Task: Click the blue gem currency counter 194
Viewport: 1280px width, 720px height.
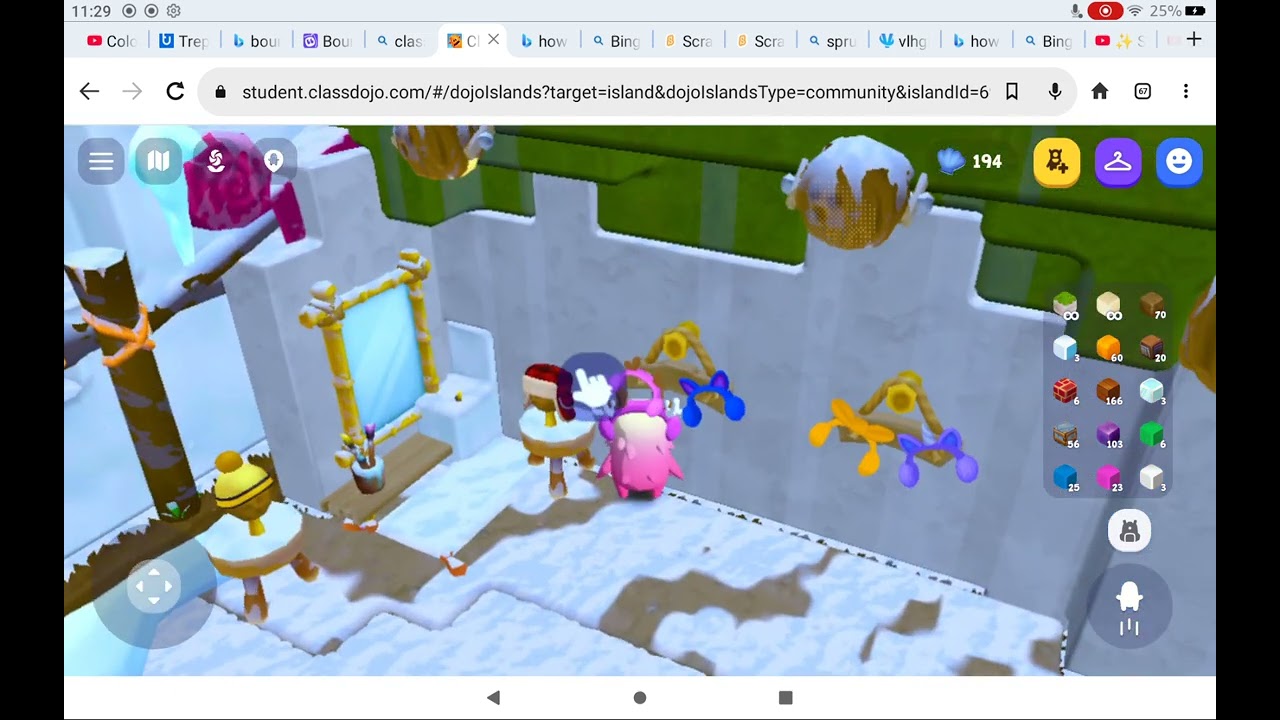Action: 969,161
